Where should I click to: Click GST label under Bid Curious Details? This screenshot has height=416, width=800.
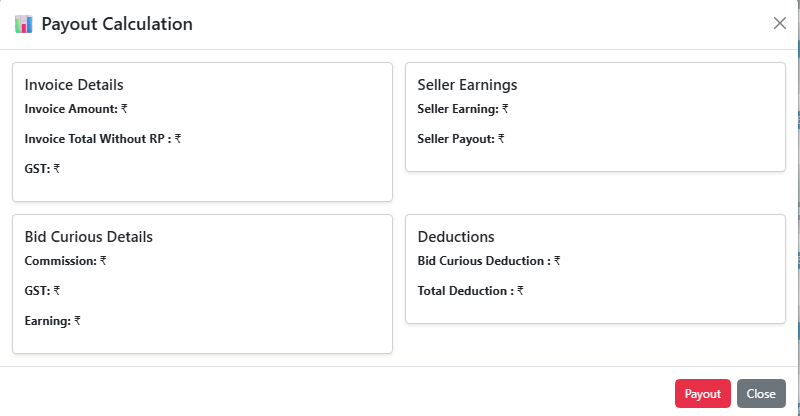click(38, 291)
